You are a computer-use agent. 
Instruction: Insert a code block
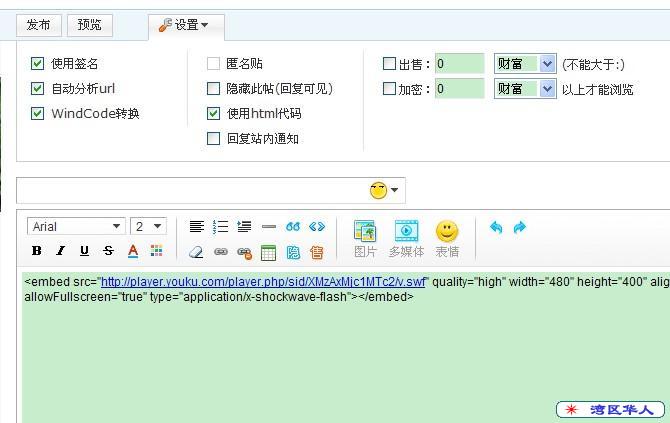pyautogui.click(x=317, y=226)
